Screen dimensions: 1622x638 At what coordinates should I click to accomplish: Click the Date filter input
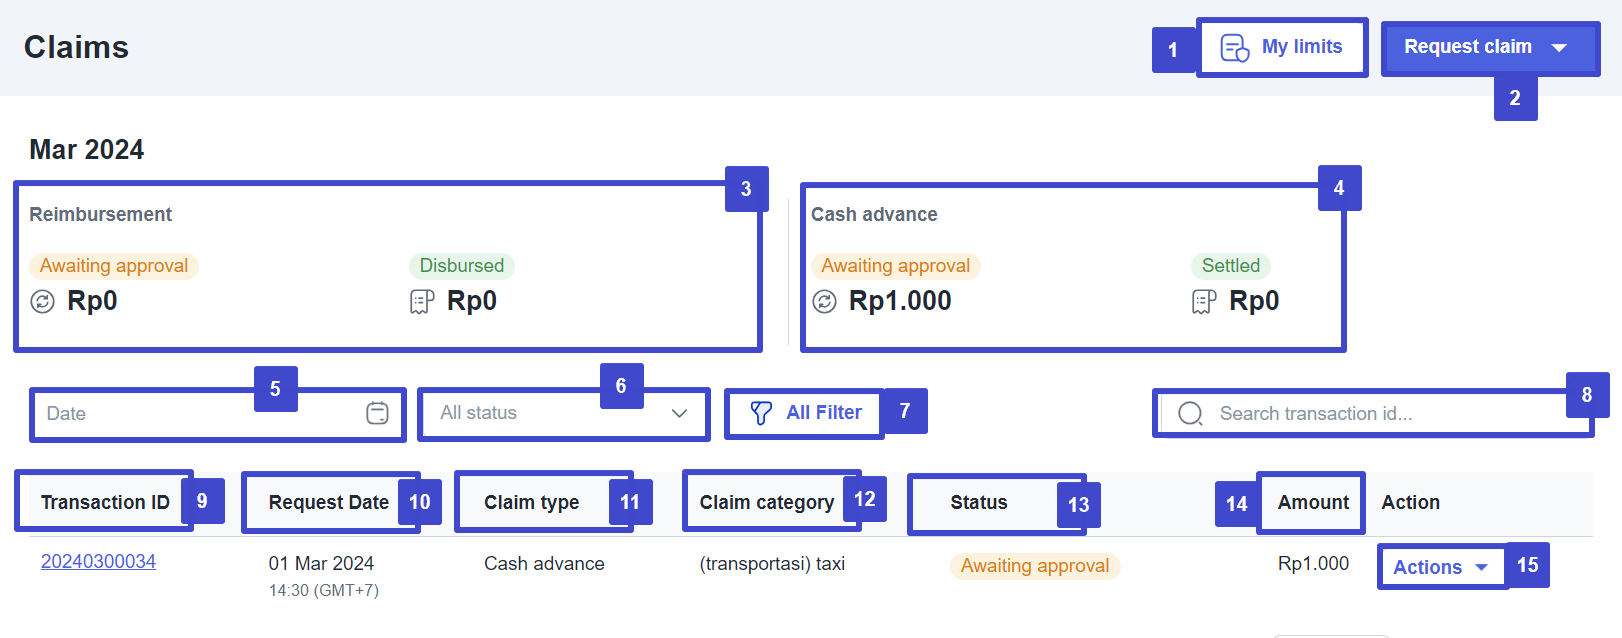(x=200, y=414)
